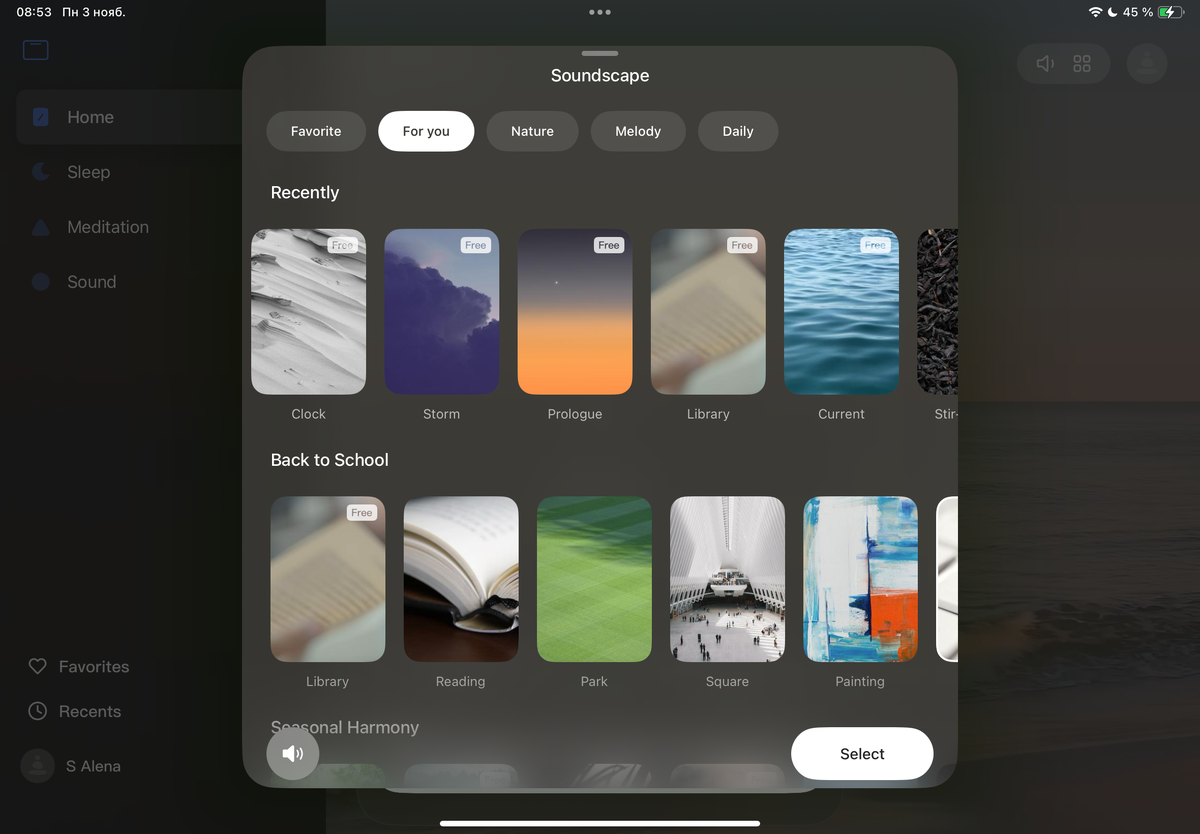Confirm with the Select button
This screenshot has height=834, width=1200.
pos(862,754)
